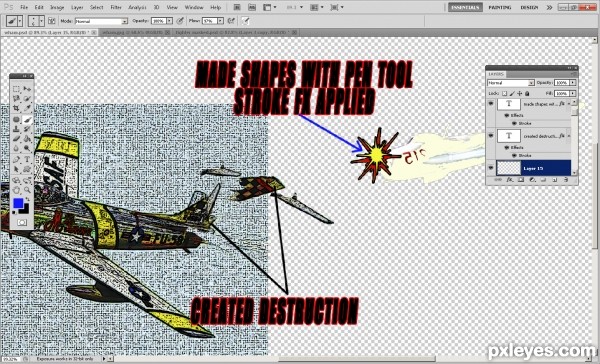Viewport: 600px width, 364px height.
Task: Select the Paint Bucket tool
Action: pyautogui.click(x=27, y=138)
